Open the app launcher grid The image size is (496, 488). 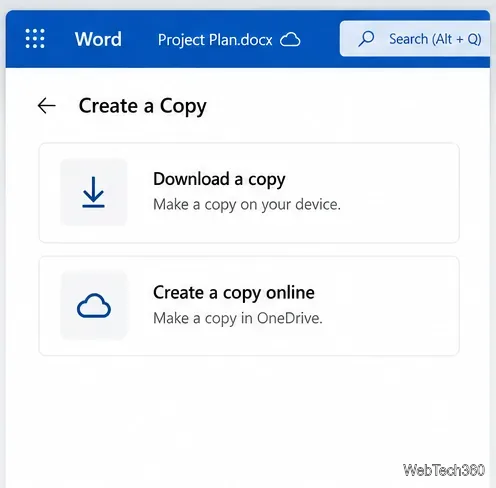point(35,39)
